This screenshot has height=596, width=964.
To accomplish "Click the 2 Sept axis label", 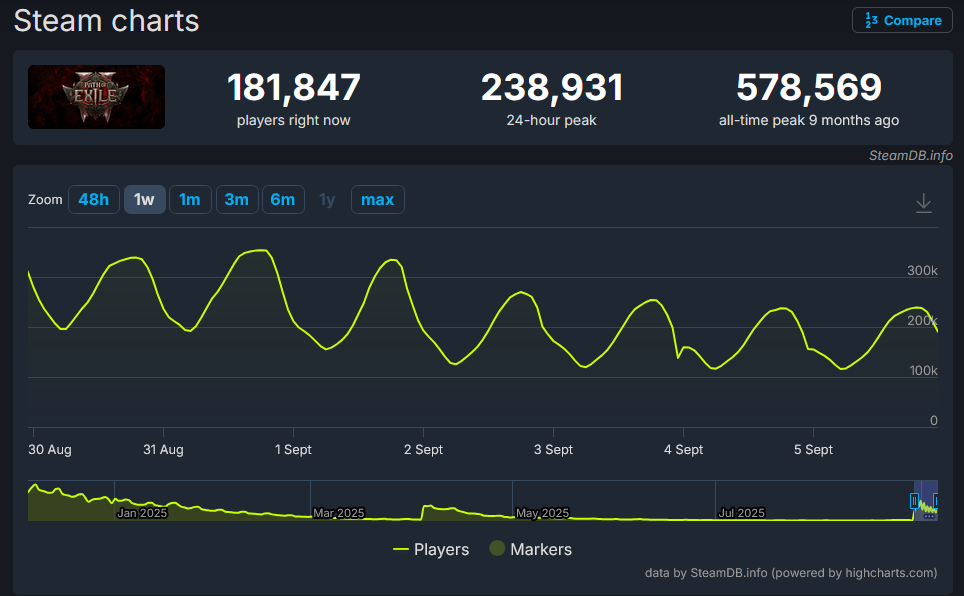I will tap(423, 450).
